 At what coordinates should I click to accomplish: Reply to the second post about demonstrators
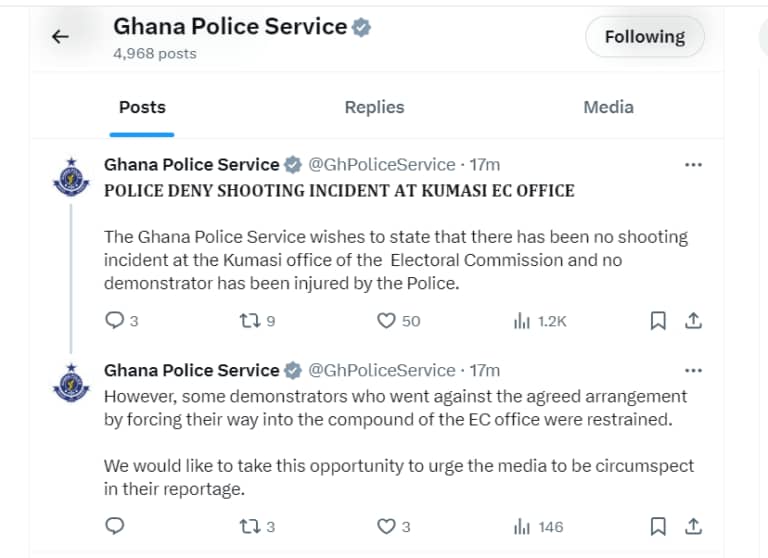tap(115, 526)
